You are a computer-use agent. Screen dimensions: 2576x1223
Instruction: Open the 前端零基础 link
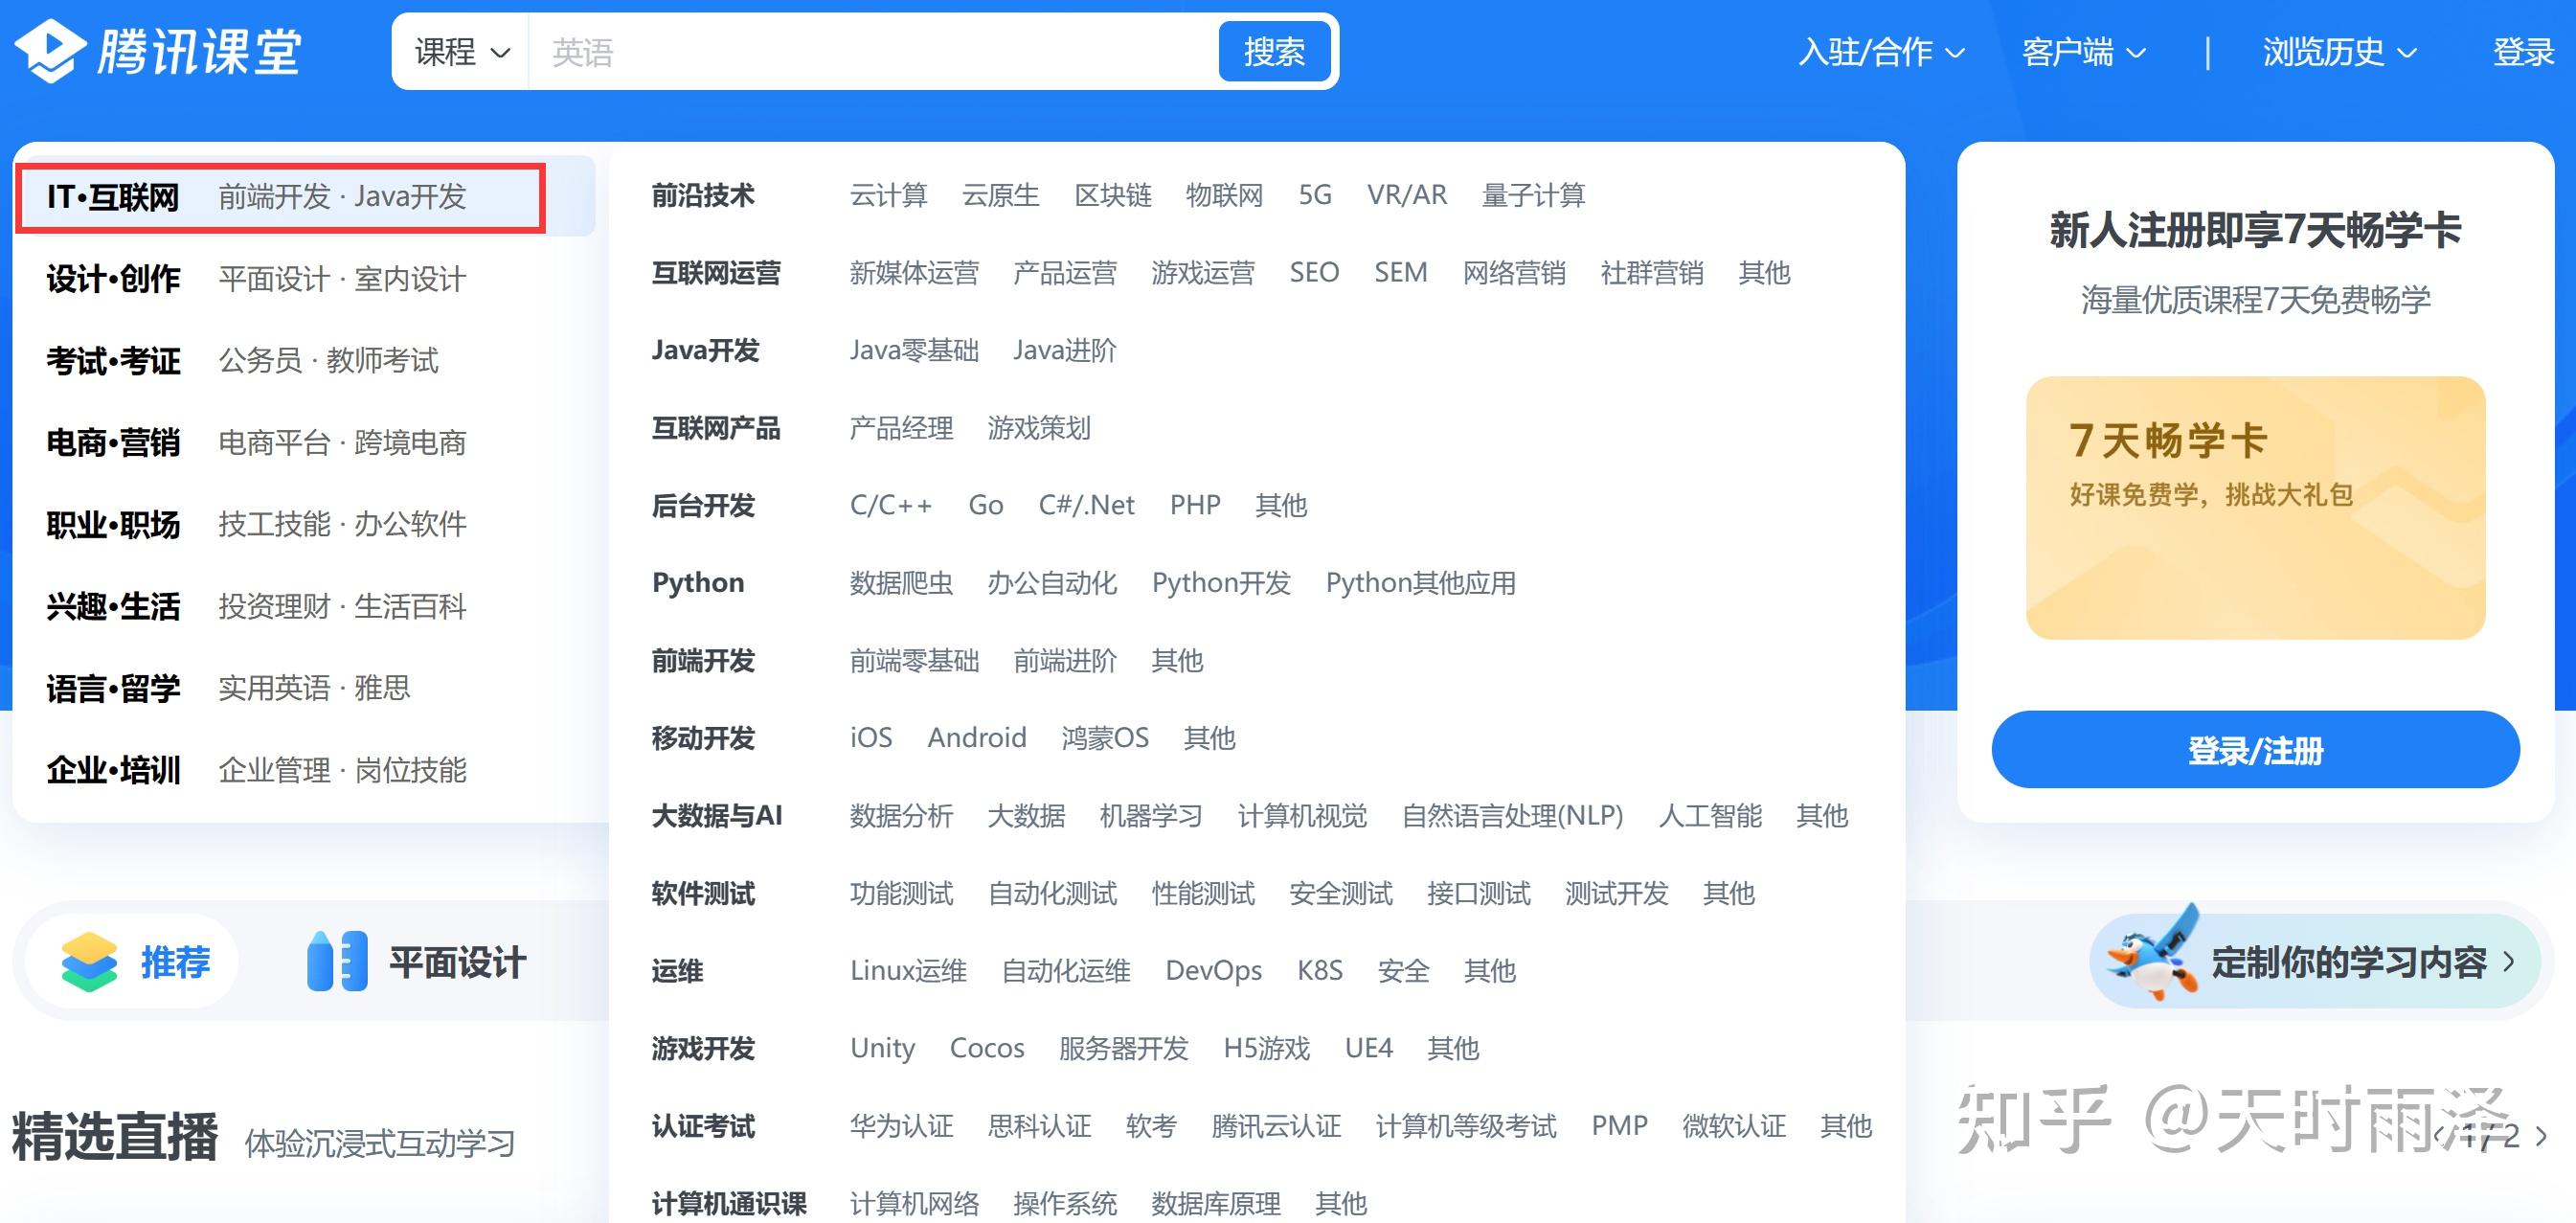pyautogui.click(x=914, y=661)
